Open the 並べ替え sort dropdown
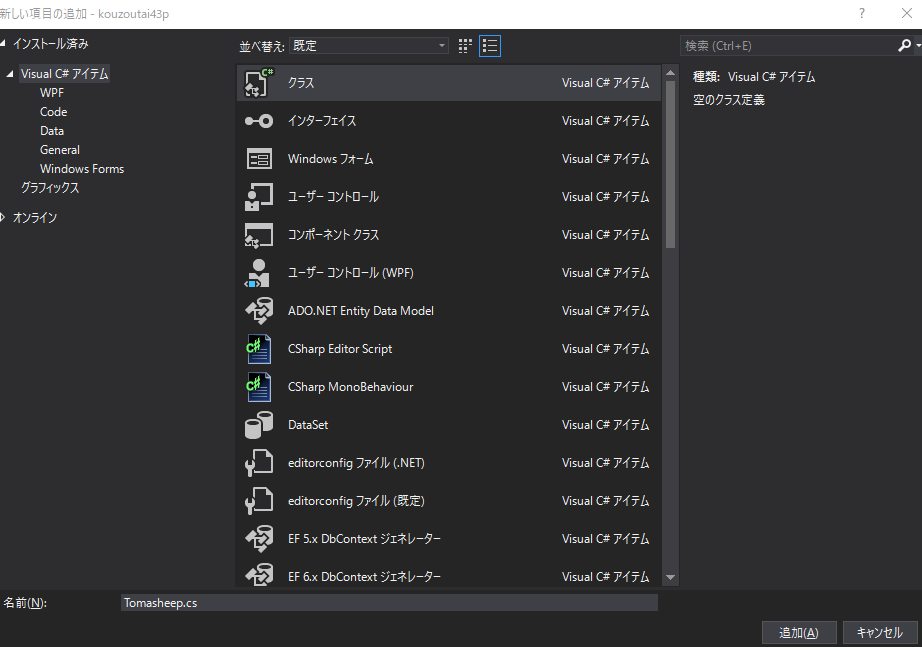Image resolution: width=922 pixels, height=647 pixels. pos(369,46)
